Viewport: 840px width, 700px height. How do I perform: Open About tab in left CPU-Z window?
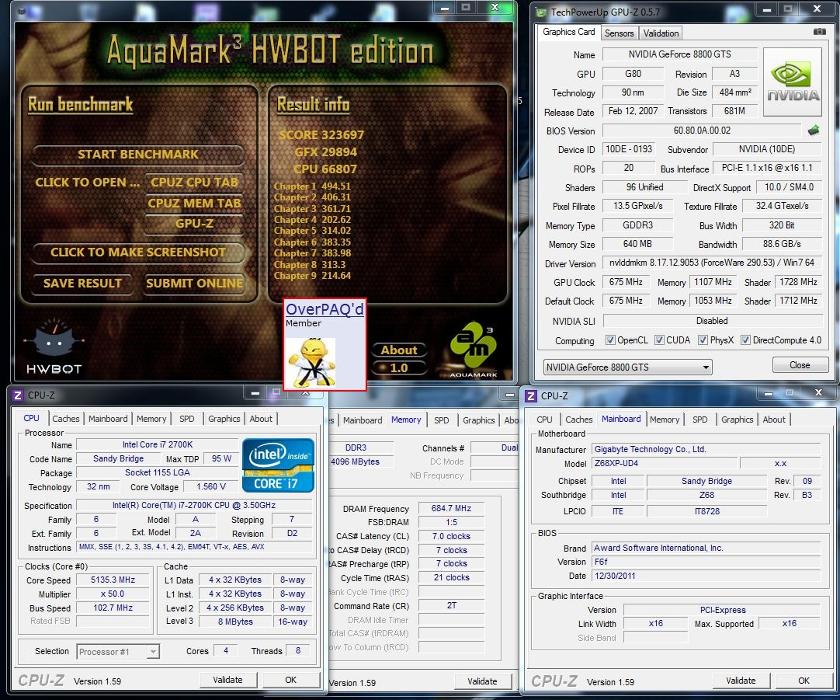(261, 419)
